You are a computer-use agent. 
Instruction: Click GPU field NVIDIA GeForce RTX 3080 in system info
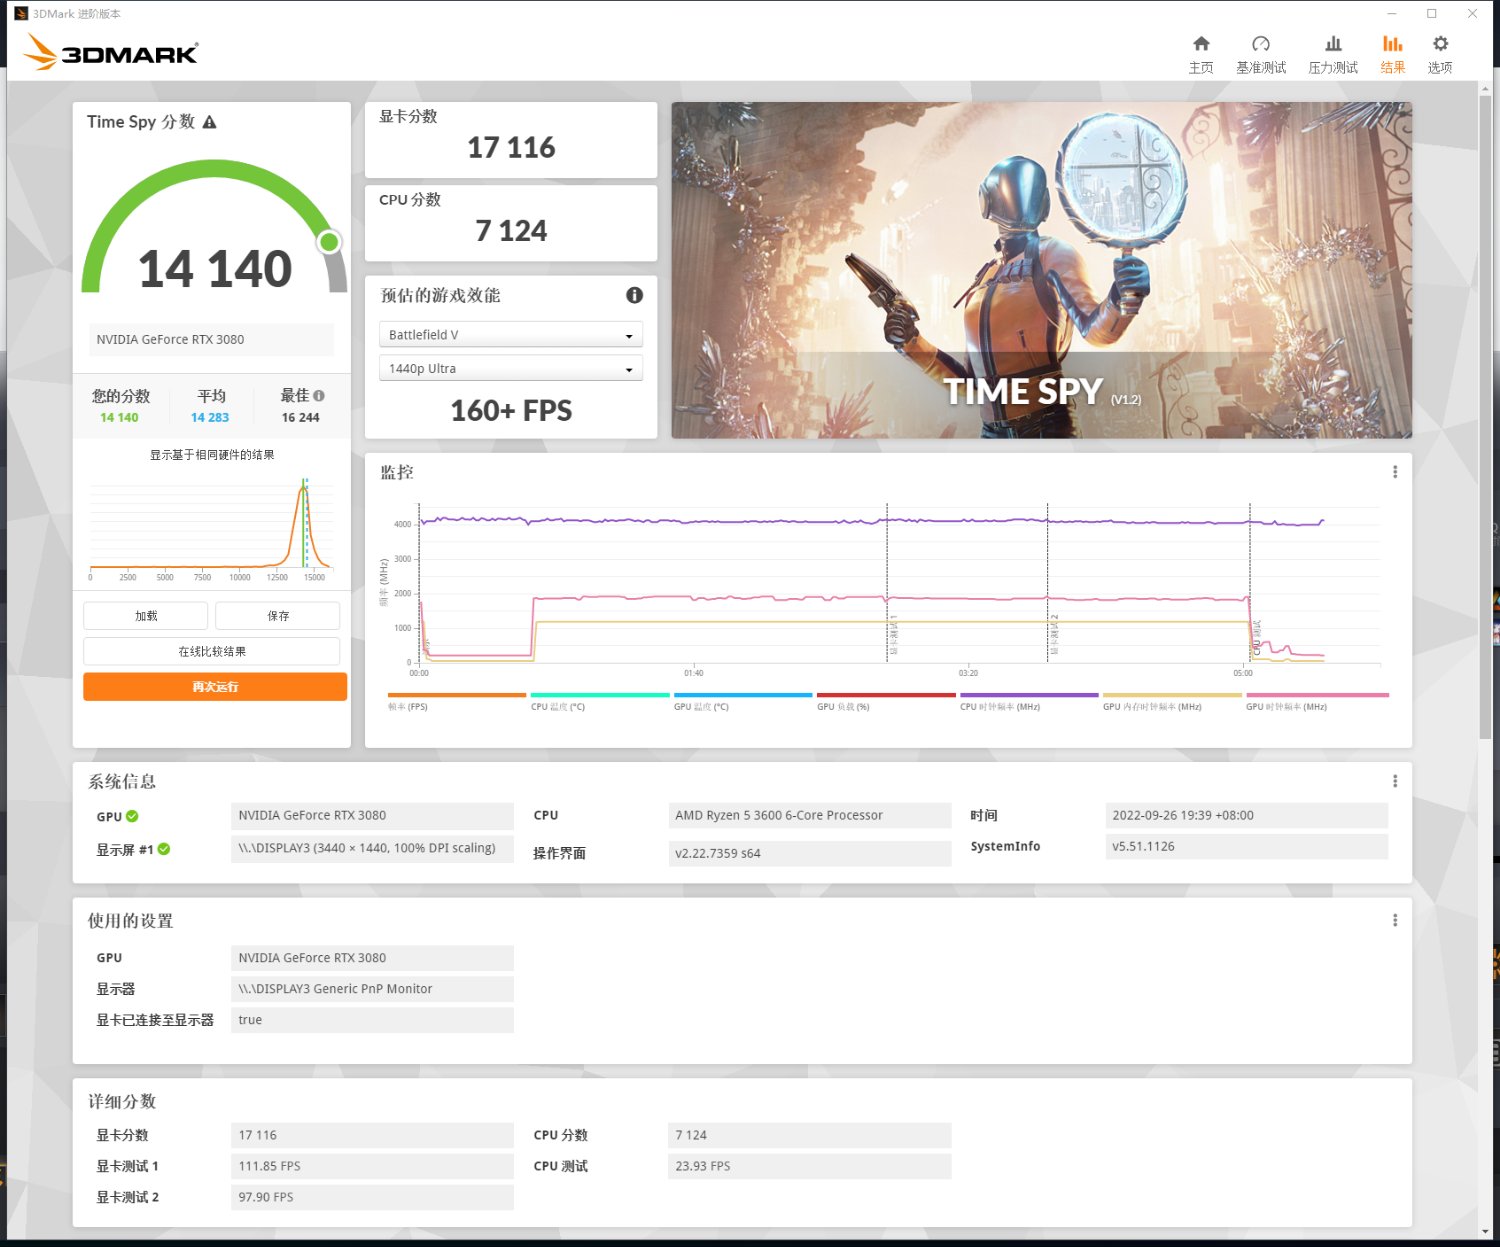point(372,815)
